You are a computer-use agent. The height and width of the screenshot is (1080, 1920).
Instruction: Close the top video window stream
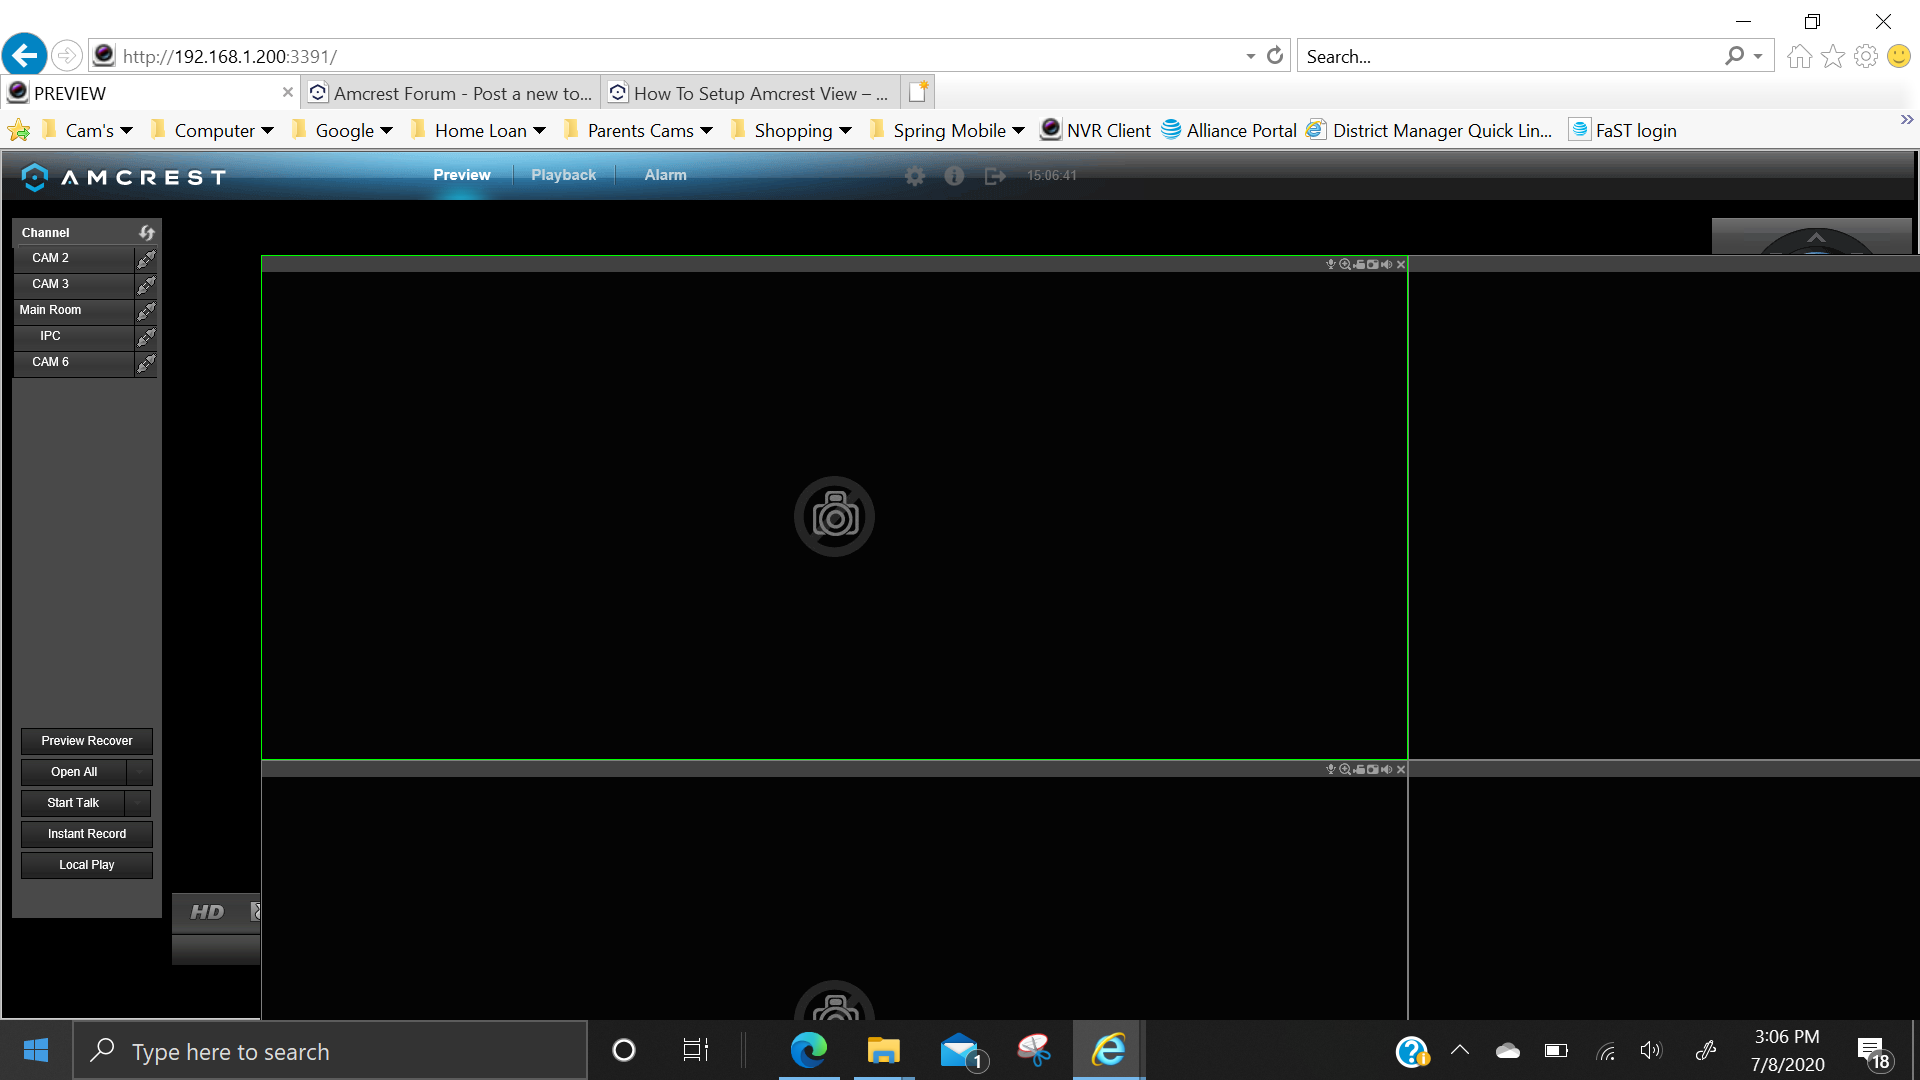pos(1401,264)
